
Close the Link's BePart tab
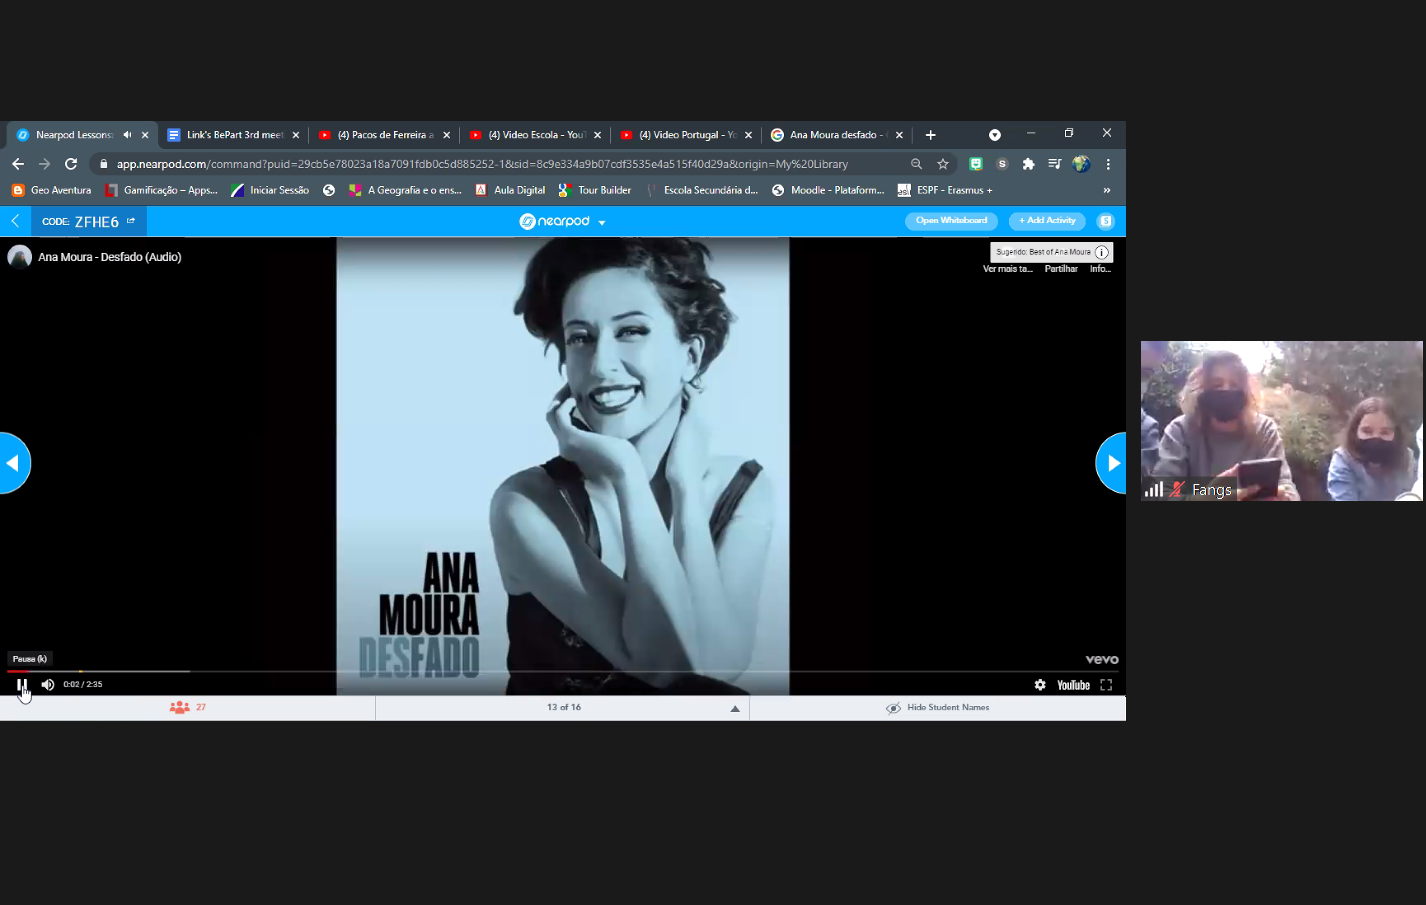(x=296, y=135)
